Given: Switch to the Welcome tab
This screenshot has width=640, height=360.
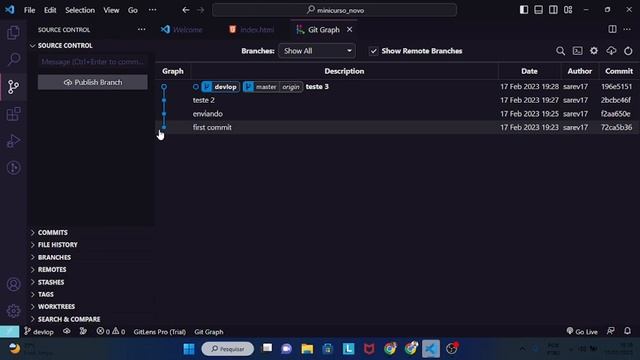Looking at the screenshot, I should pos(182,30).
